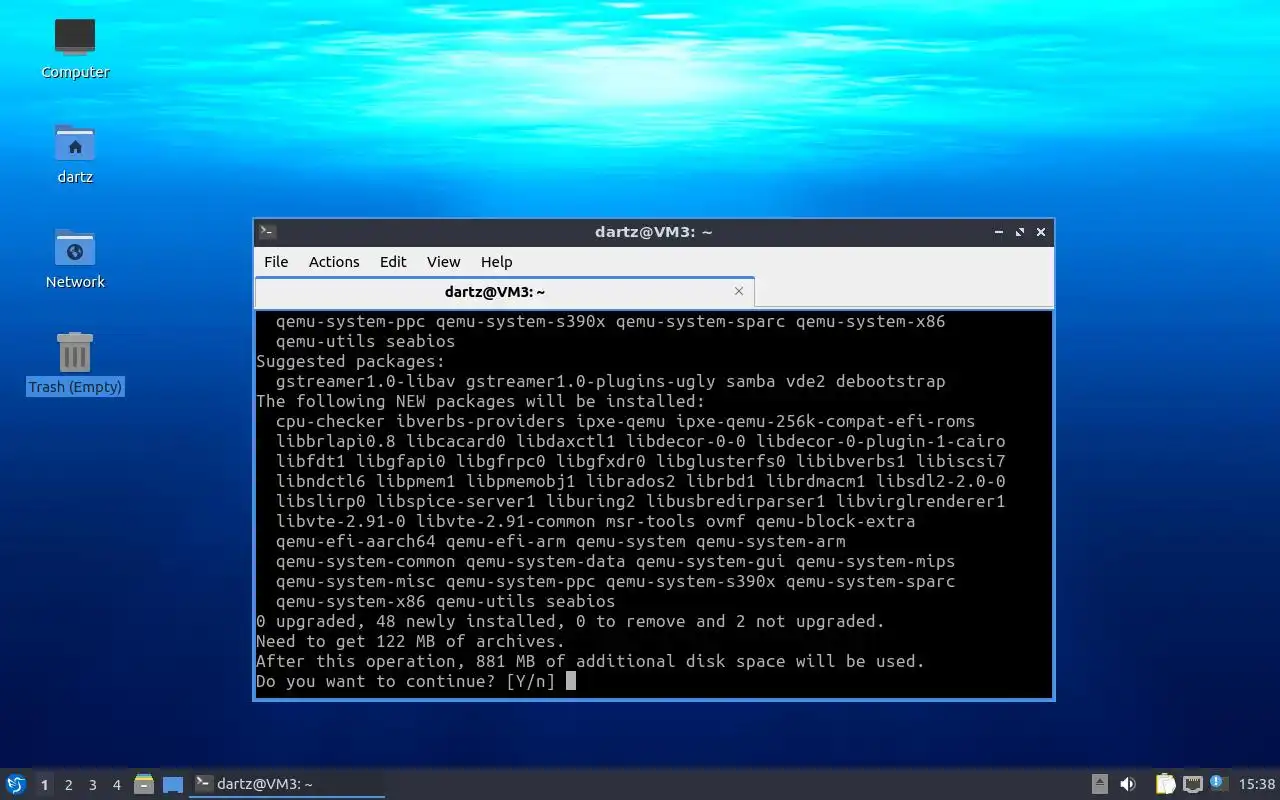Close the dartz@VM3 terminal tab
The height and width of the screenshot is (800, 1280).
(x=739, y=291)
